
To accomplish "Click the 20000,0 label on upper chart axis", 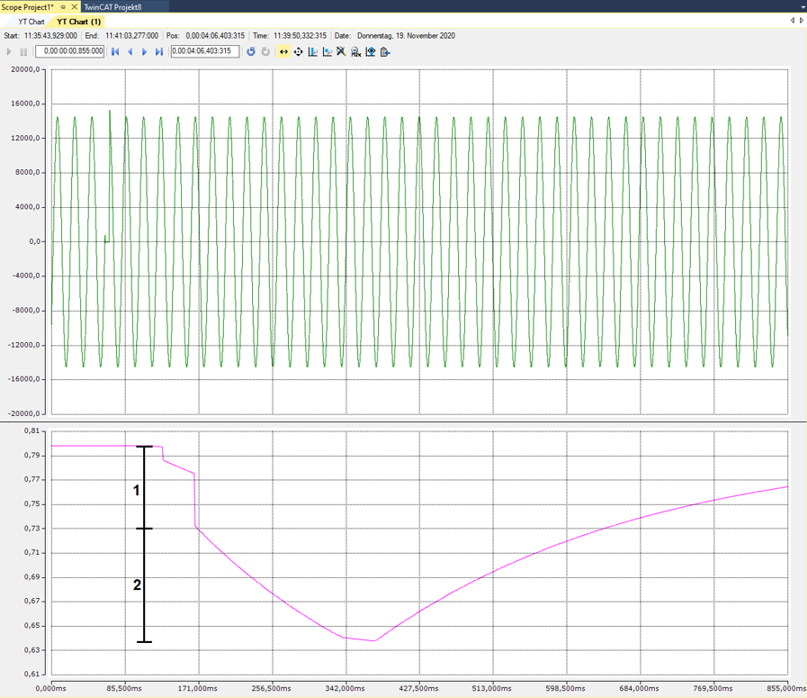I will click(25, 69).
